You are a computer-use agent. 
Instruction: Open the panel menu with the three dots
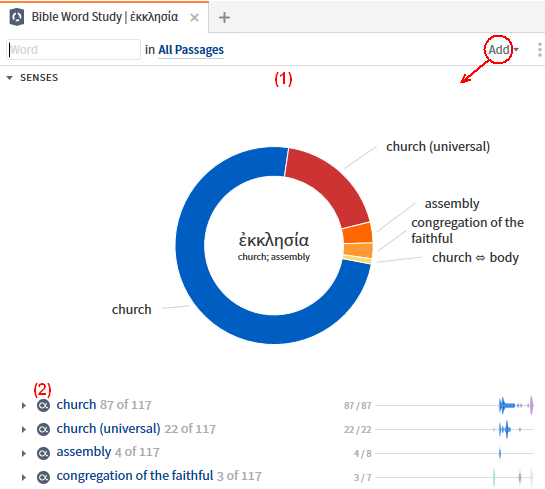click(x=539, y=50)
